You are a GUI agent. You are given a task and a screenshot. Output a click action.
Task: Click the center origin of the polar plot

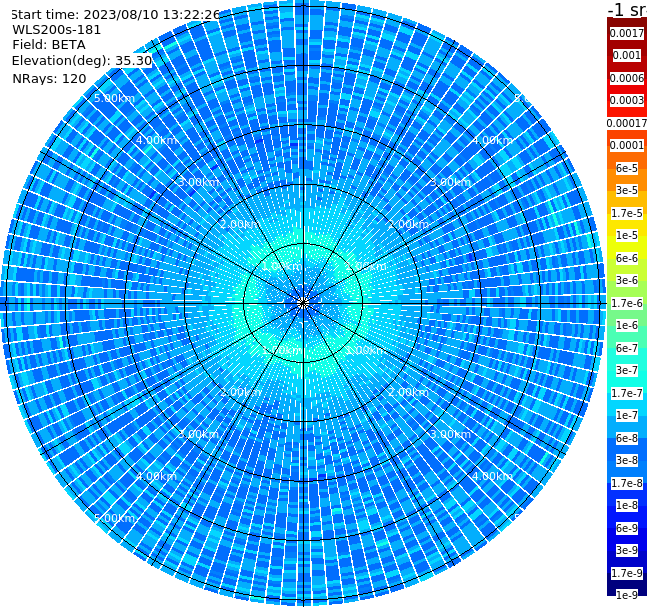coord(303,303)
